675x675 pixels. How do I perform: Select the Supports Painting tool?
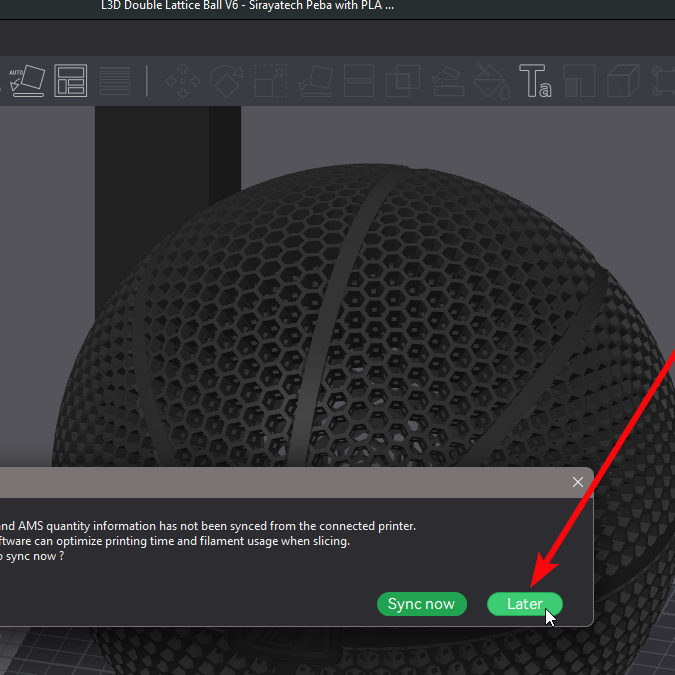[447, 81]
